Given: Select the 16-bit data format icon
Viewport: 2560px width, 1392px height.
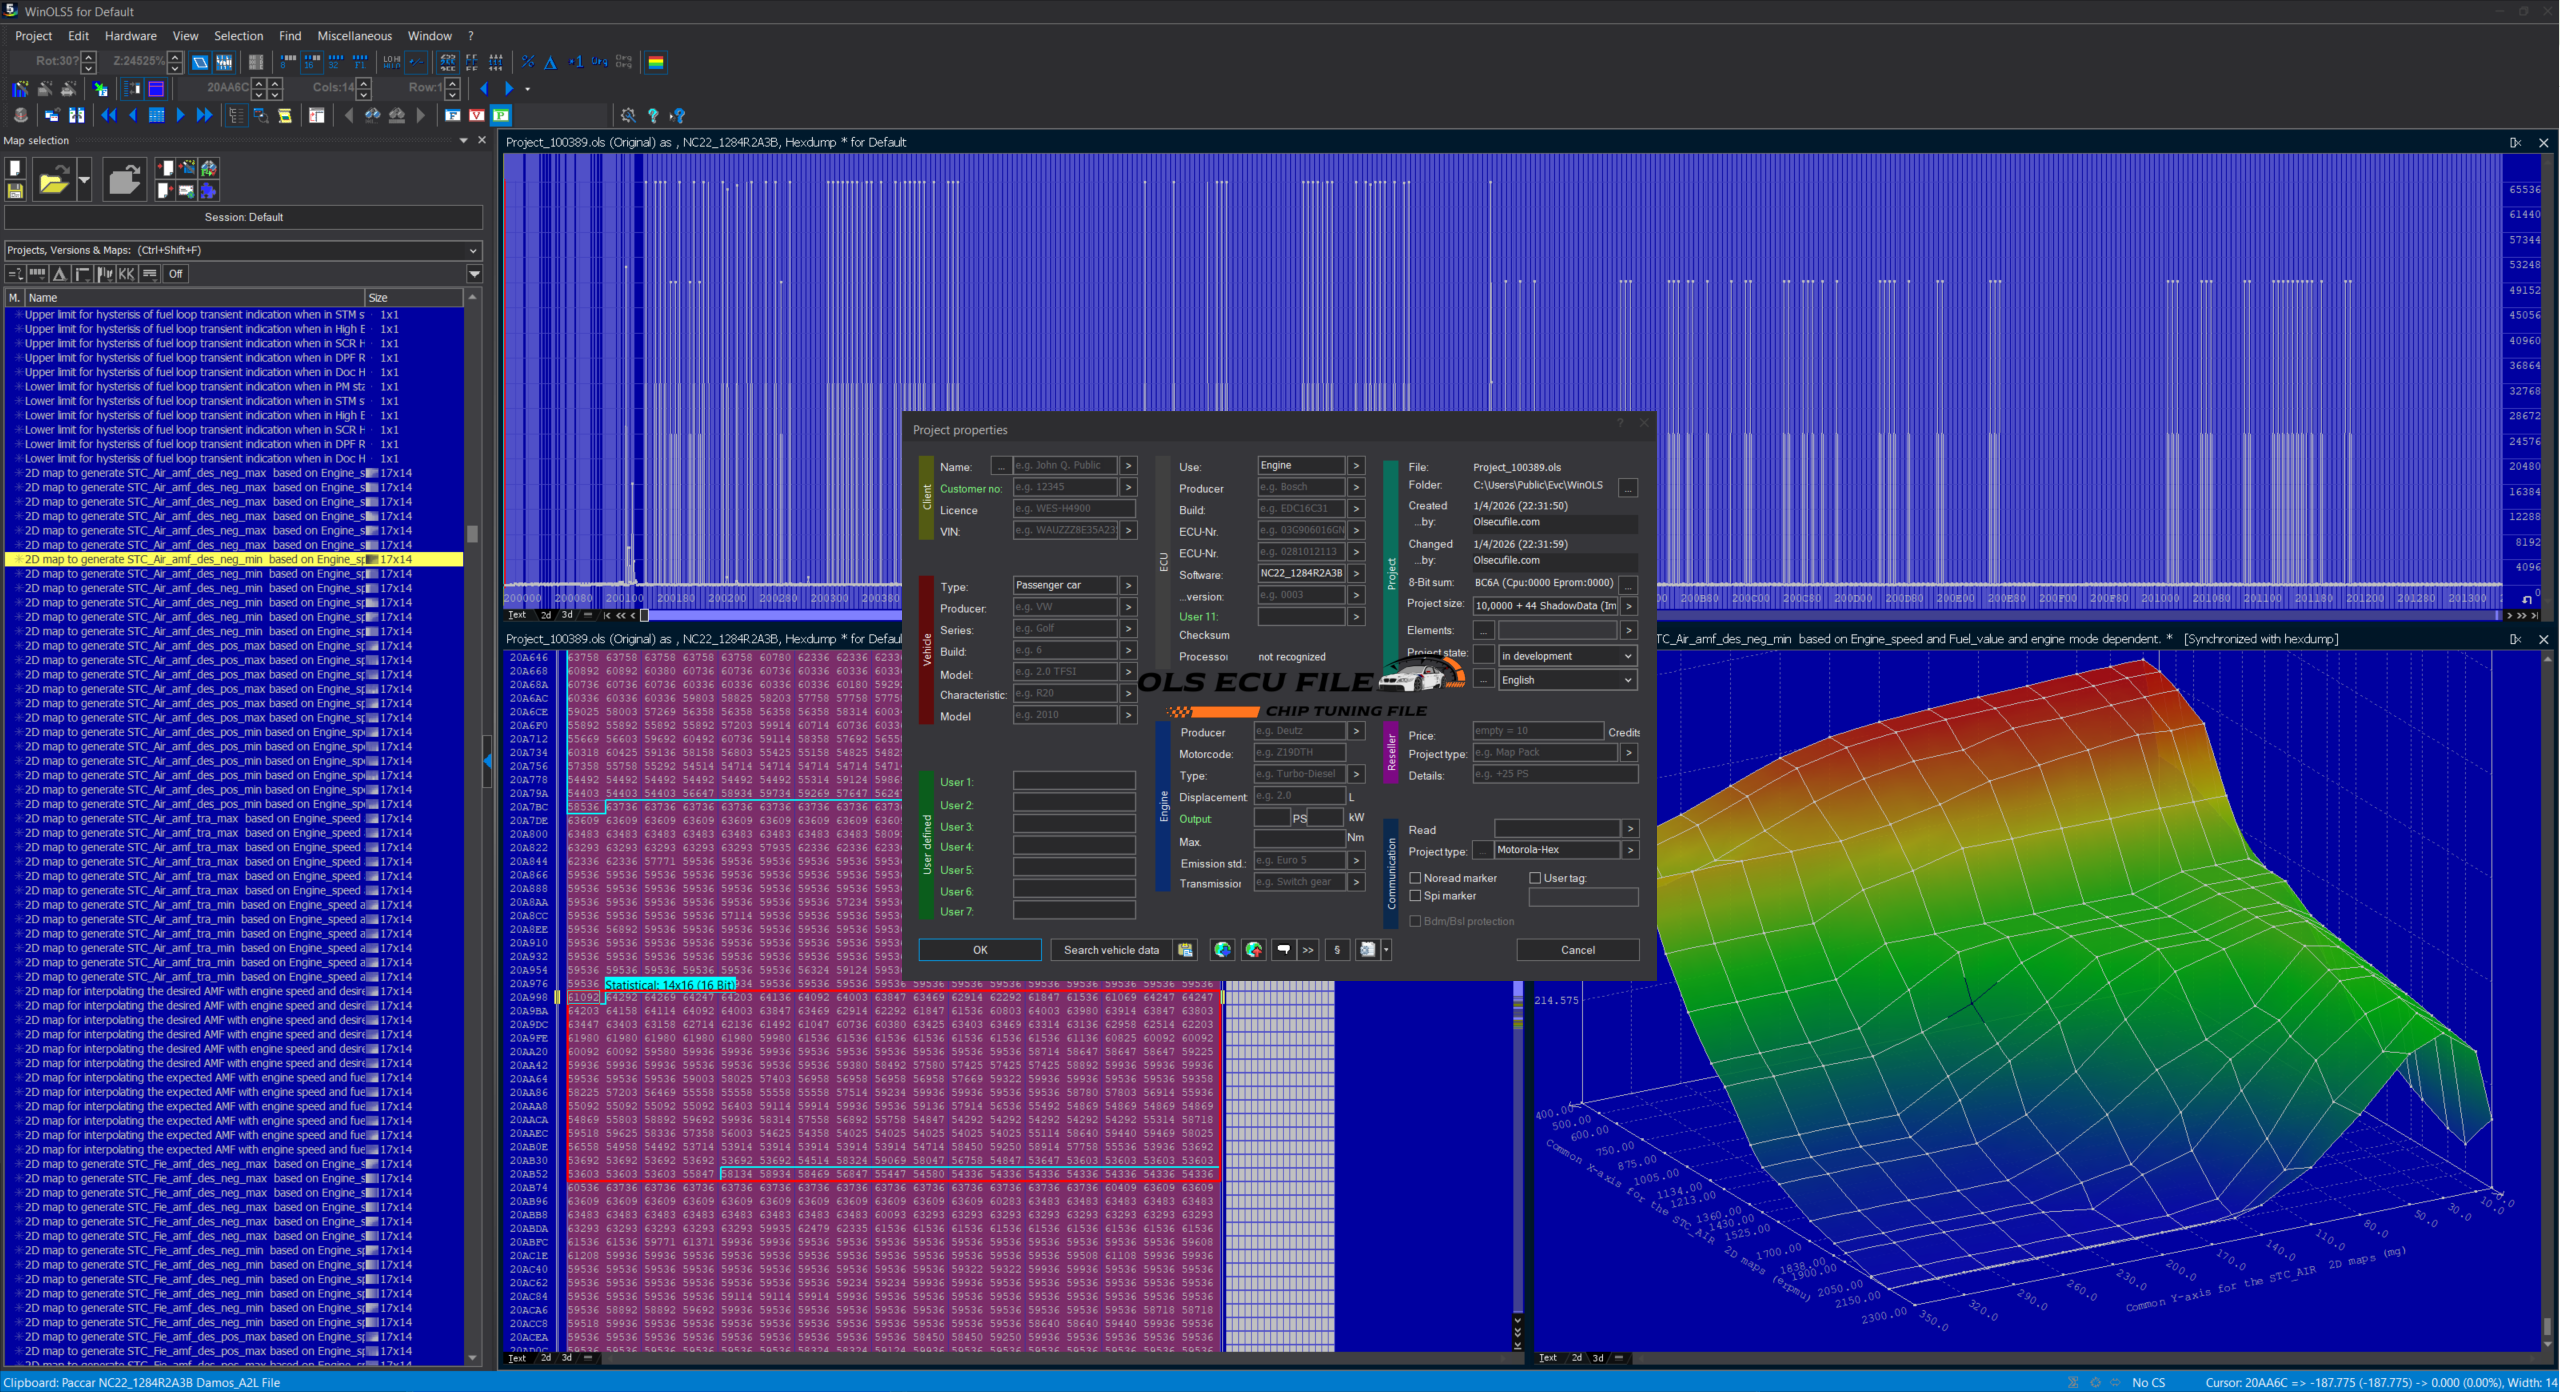Looking at the screenshot, I should click(x=312, y=62).
